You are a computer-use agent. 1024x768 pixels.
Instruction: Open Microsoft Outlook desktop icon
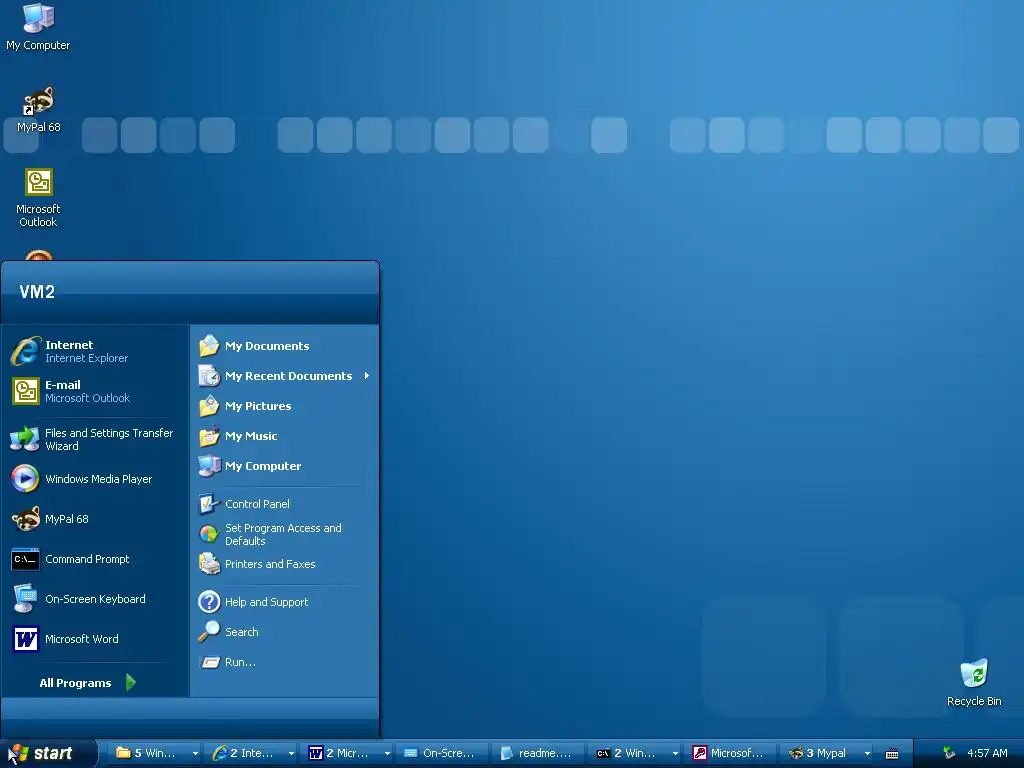39,197
